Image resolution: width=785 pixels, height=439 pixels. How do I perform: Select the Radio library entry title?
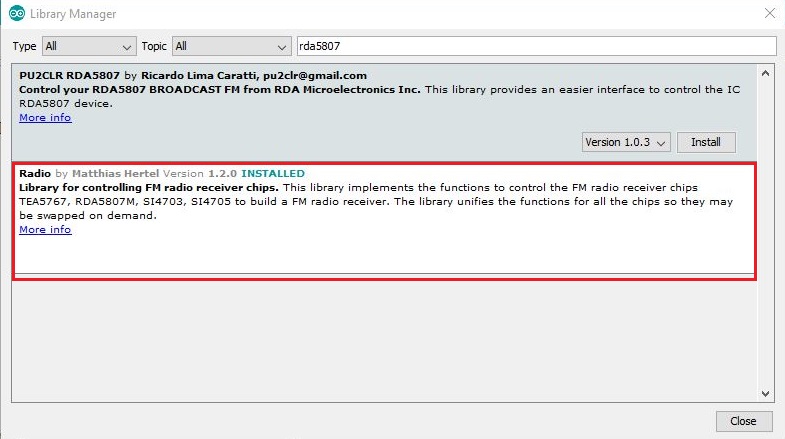(x=35, y=174)
